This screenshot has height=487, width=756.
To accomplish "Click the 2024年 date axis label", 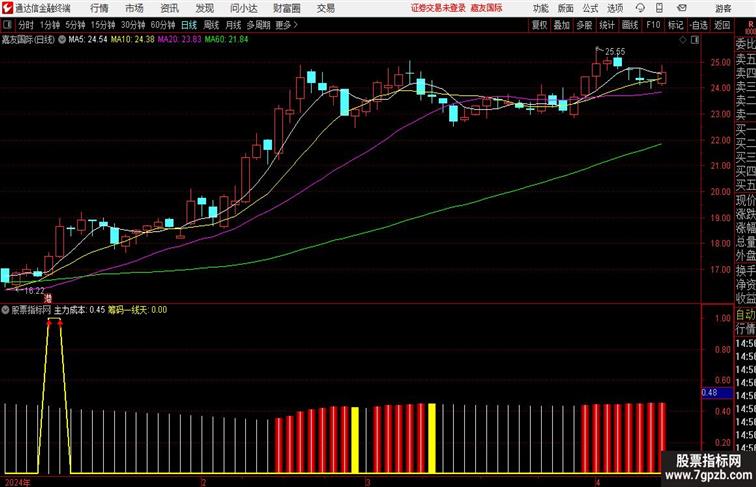I will pos(17,482).
